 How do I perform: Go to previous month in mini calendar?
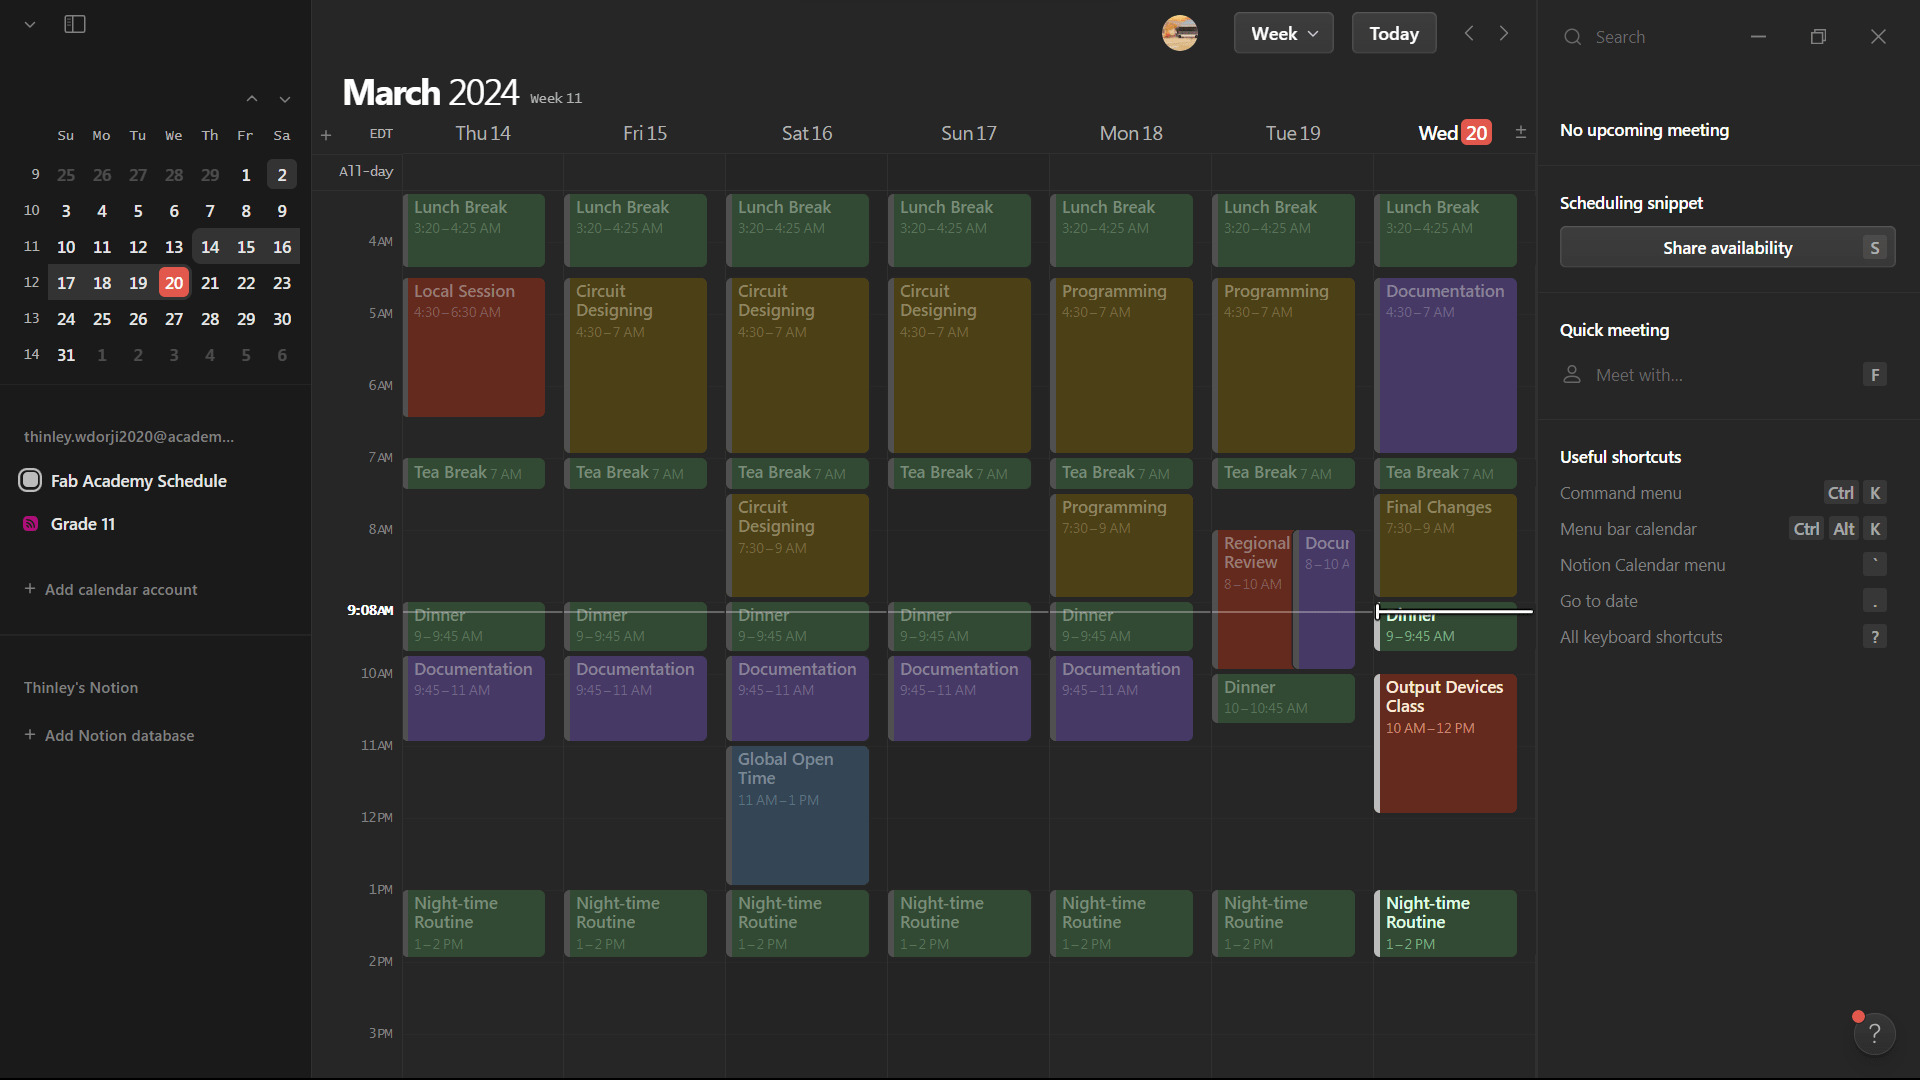252,99
